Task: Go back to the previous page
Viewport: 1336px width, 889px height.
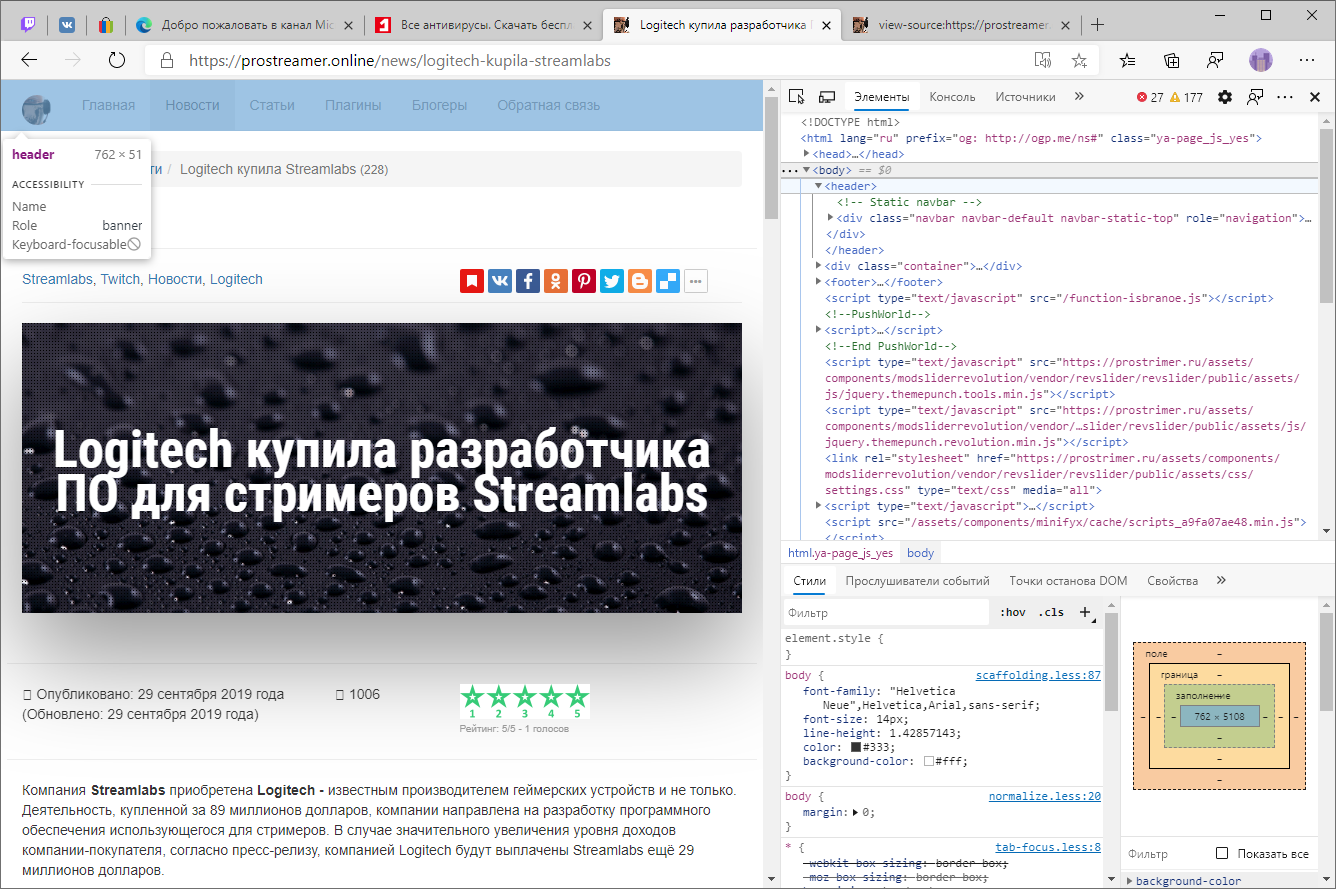Action: pyautogui.click(x=29, y=60)
